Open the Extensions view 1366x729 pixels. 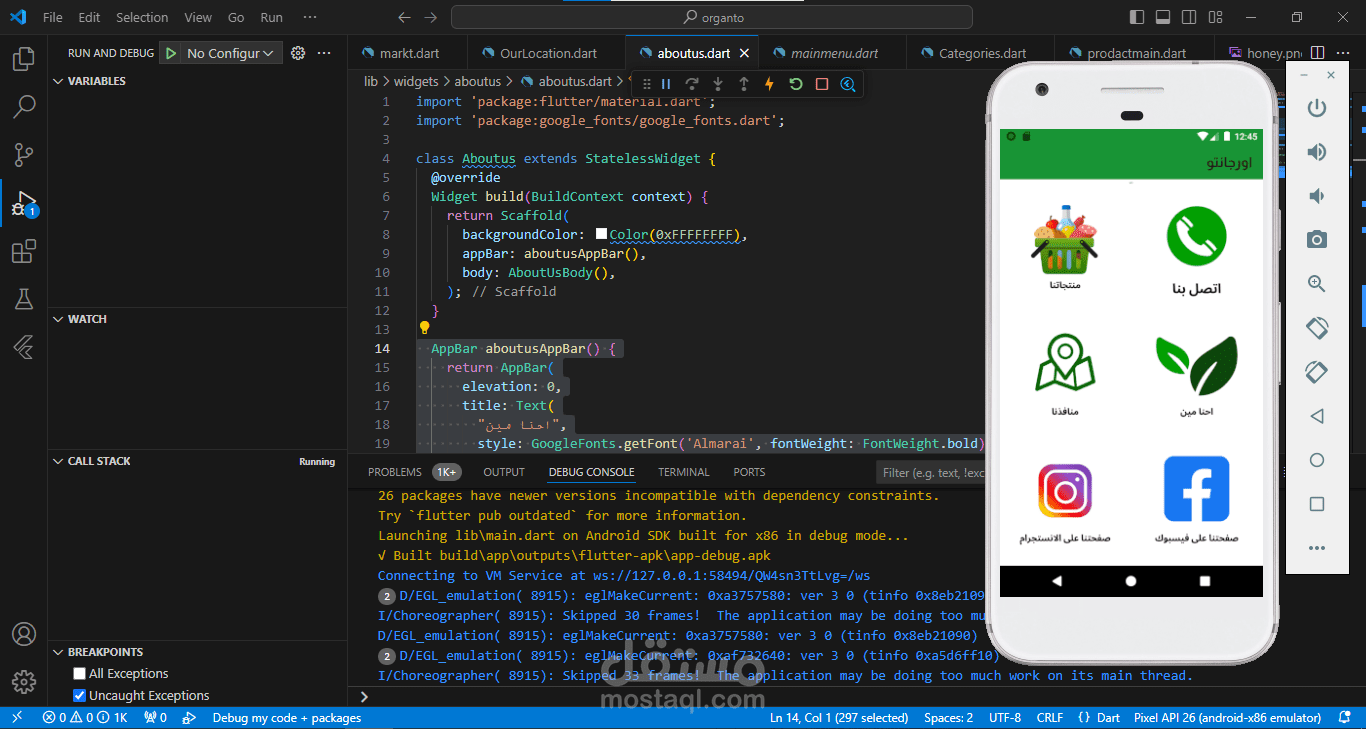coord(23,251)
